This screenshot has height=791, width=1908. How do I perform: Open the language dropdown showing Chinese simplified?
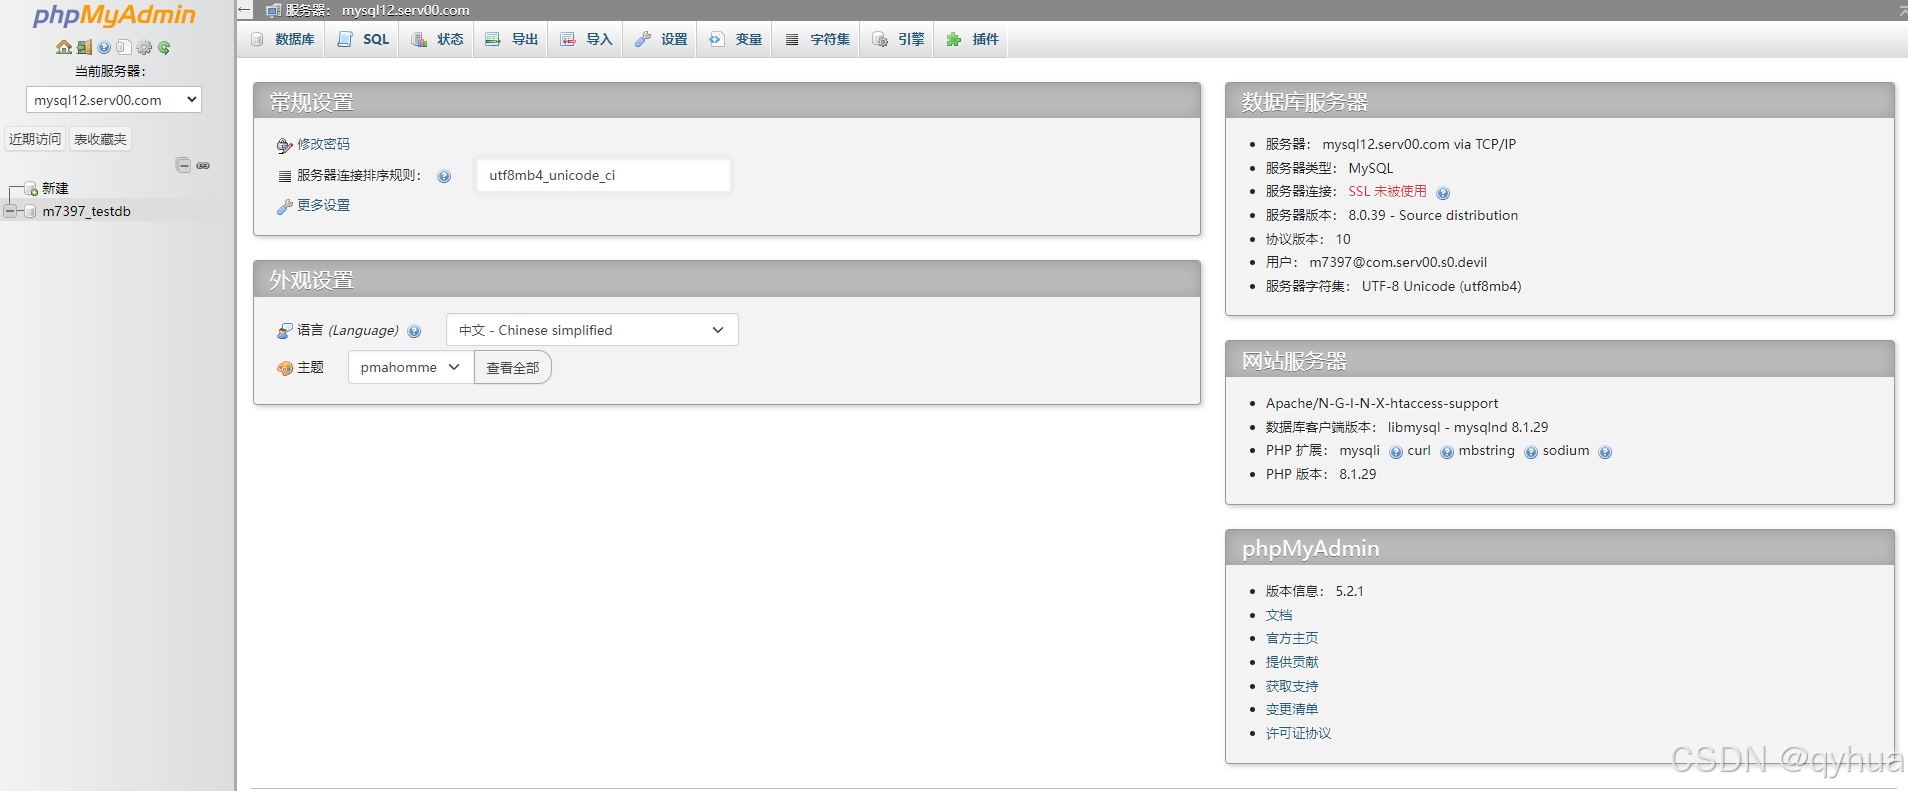tap(592, 330)
